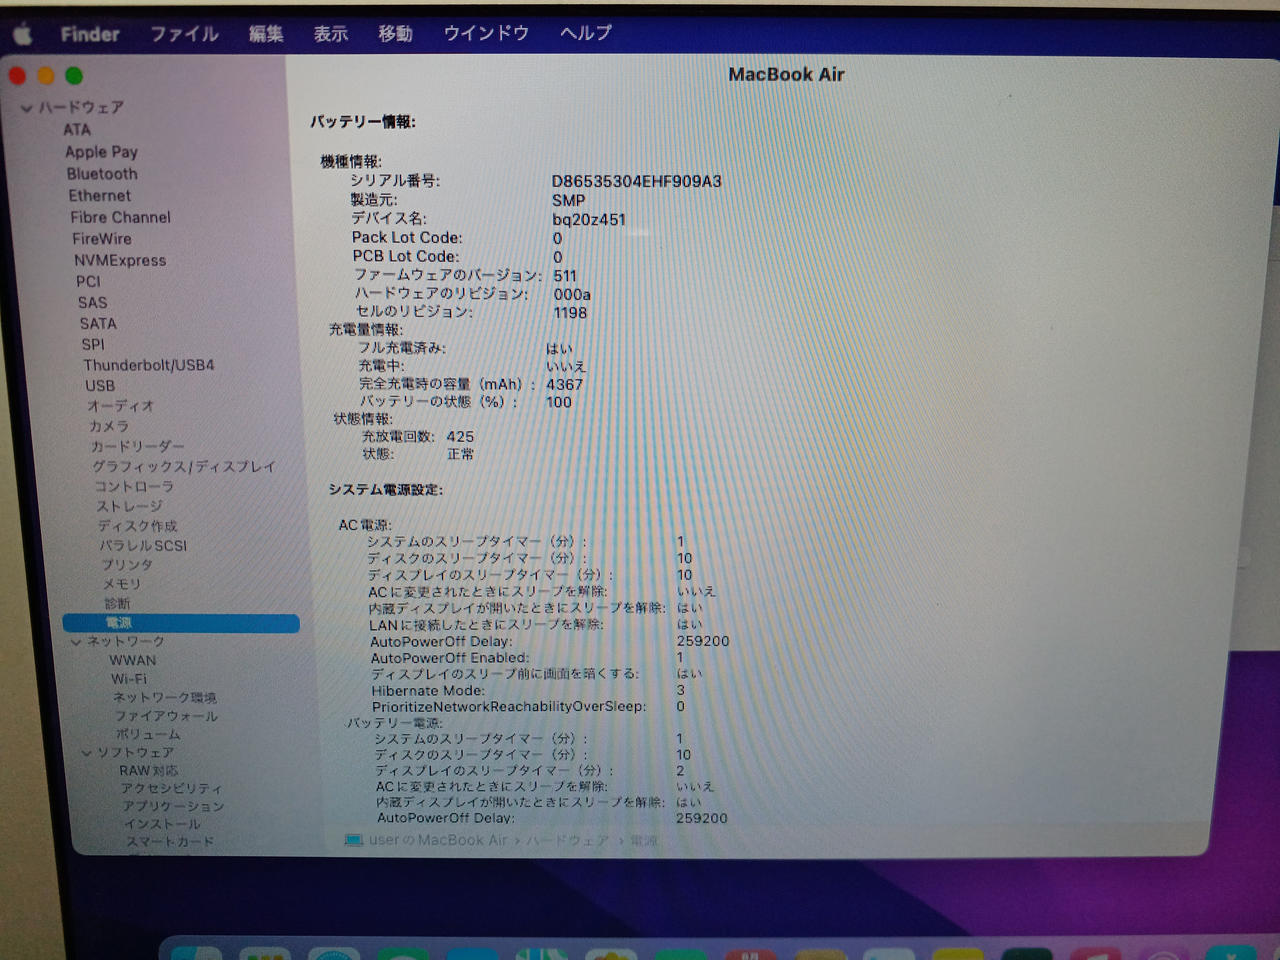This screenshot has height=960, width=1280.
Task: Select ATA in the sidebar
Action: (77, 130)
